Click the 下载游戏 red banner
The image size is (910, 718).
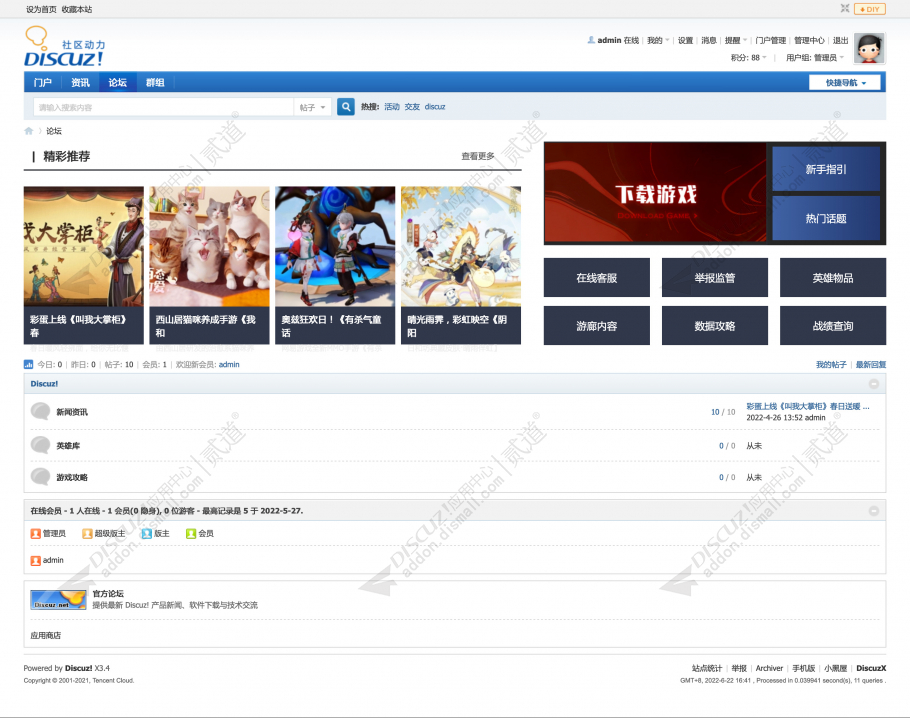(x=655, y=193)
